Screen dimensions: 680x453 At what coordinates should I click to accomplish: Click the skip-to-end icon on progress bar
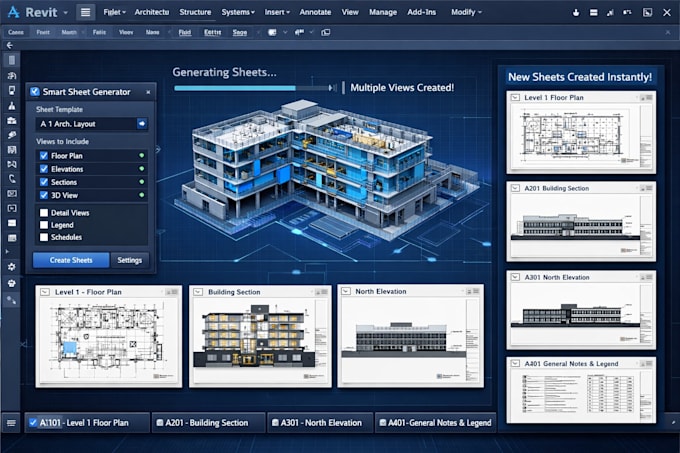click(x=333, y=88)
